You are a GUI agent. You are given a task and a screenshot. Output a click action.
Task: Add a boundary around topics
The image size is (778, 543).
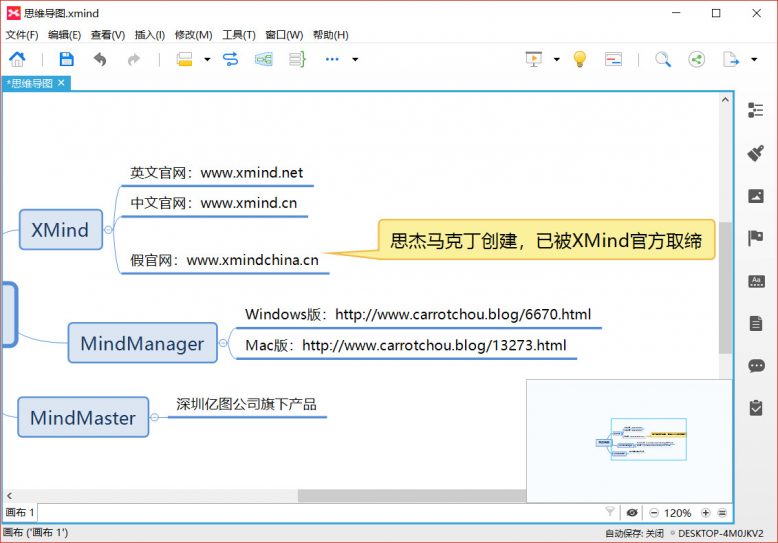click(x=263, y=60)
